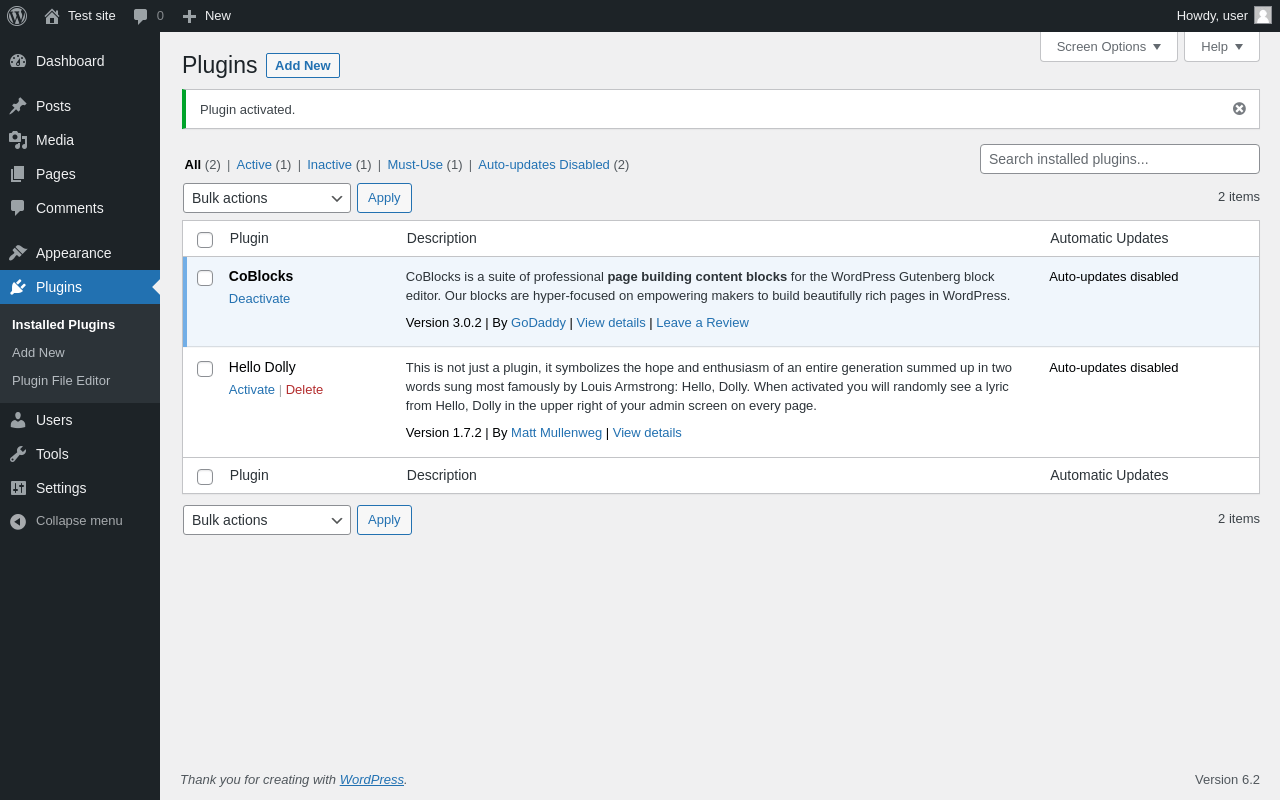Open the Settings sliders icon

(18, 488)
